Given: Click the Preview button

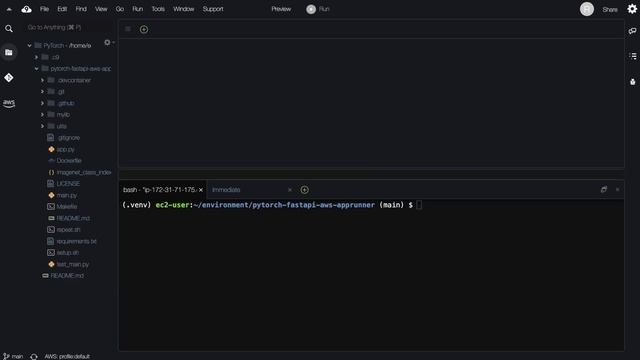Looking at the screenshot, I should (x=281, y=9).
